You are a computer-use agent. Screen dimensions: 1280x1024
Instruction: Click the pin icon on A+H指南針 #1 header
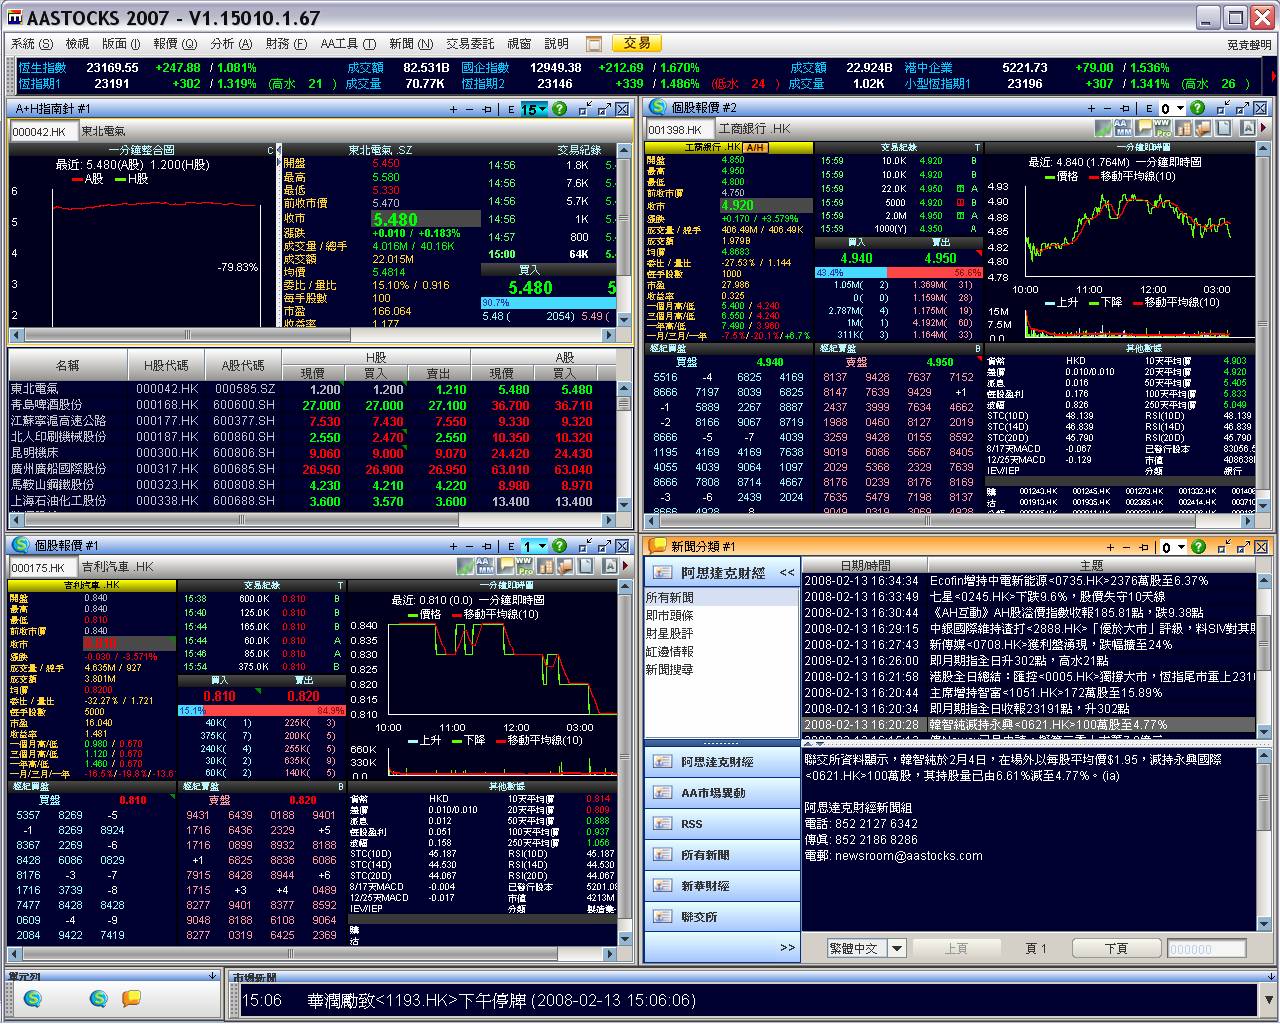coord(485,108)
